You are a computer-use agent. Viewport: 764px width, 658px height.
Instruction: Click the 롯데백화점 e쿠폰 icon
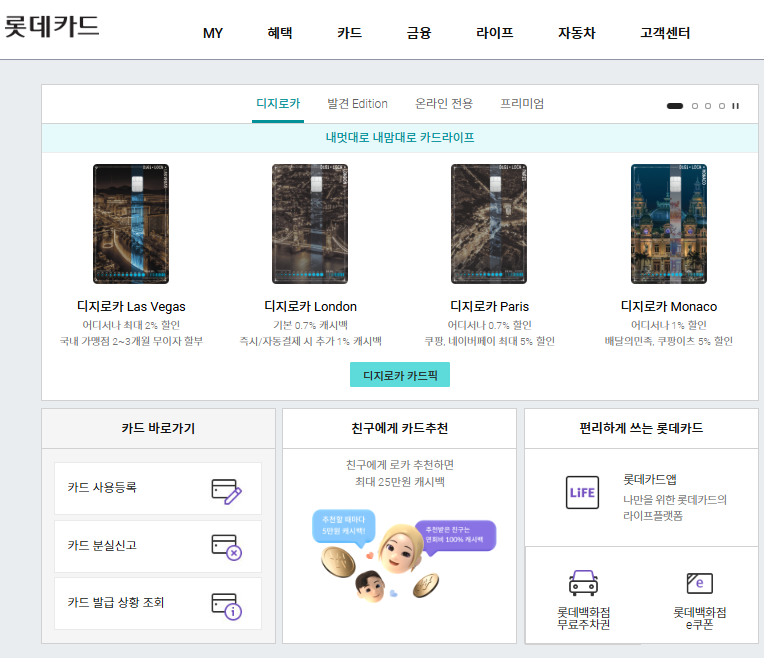[x=699, y=583]
